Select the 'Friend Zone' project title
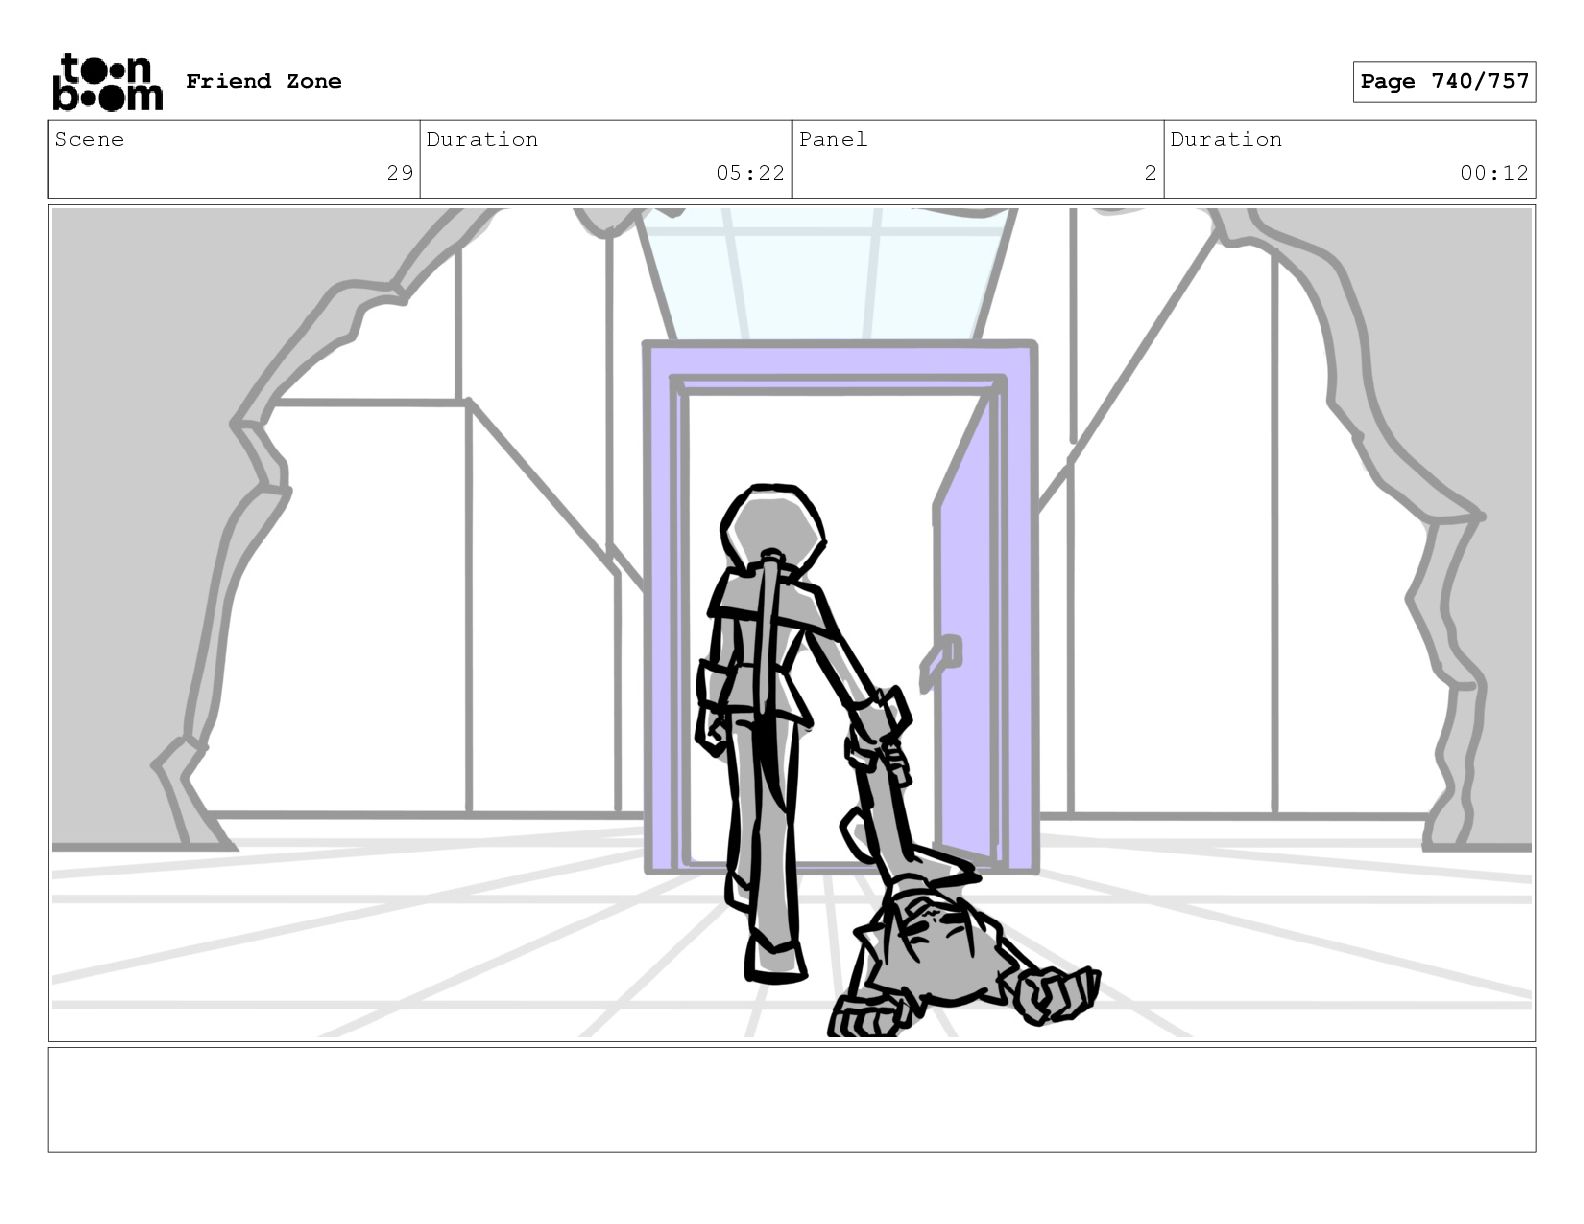 pyautogui.click(x=264, y=82)
